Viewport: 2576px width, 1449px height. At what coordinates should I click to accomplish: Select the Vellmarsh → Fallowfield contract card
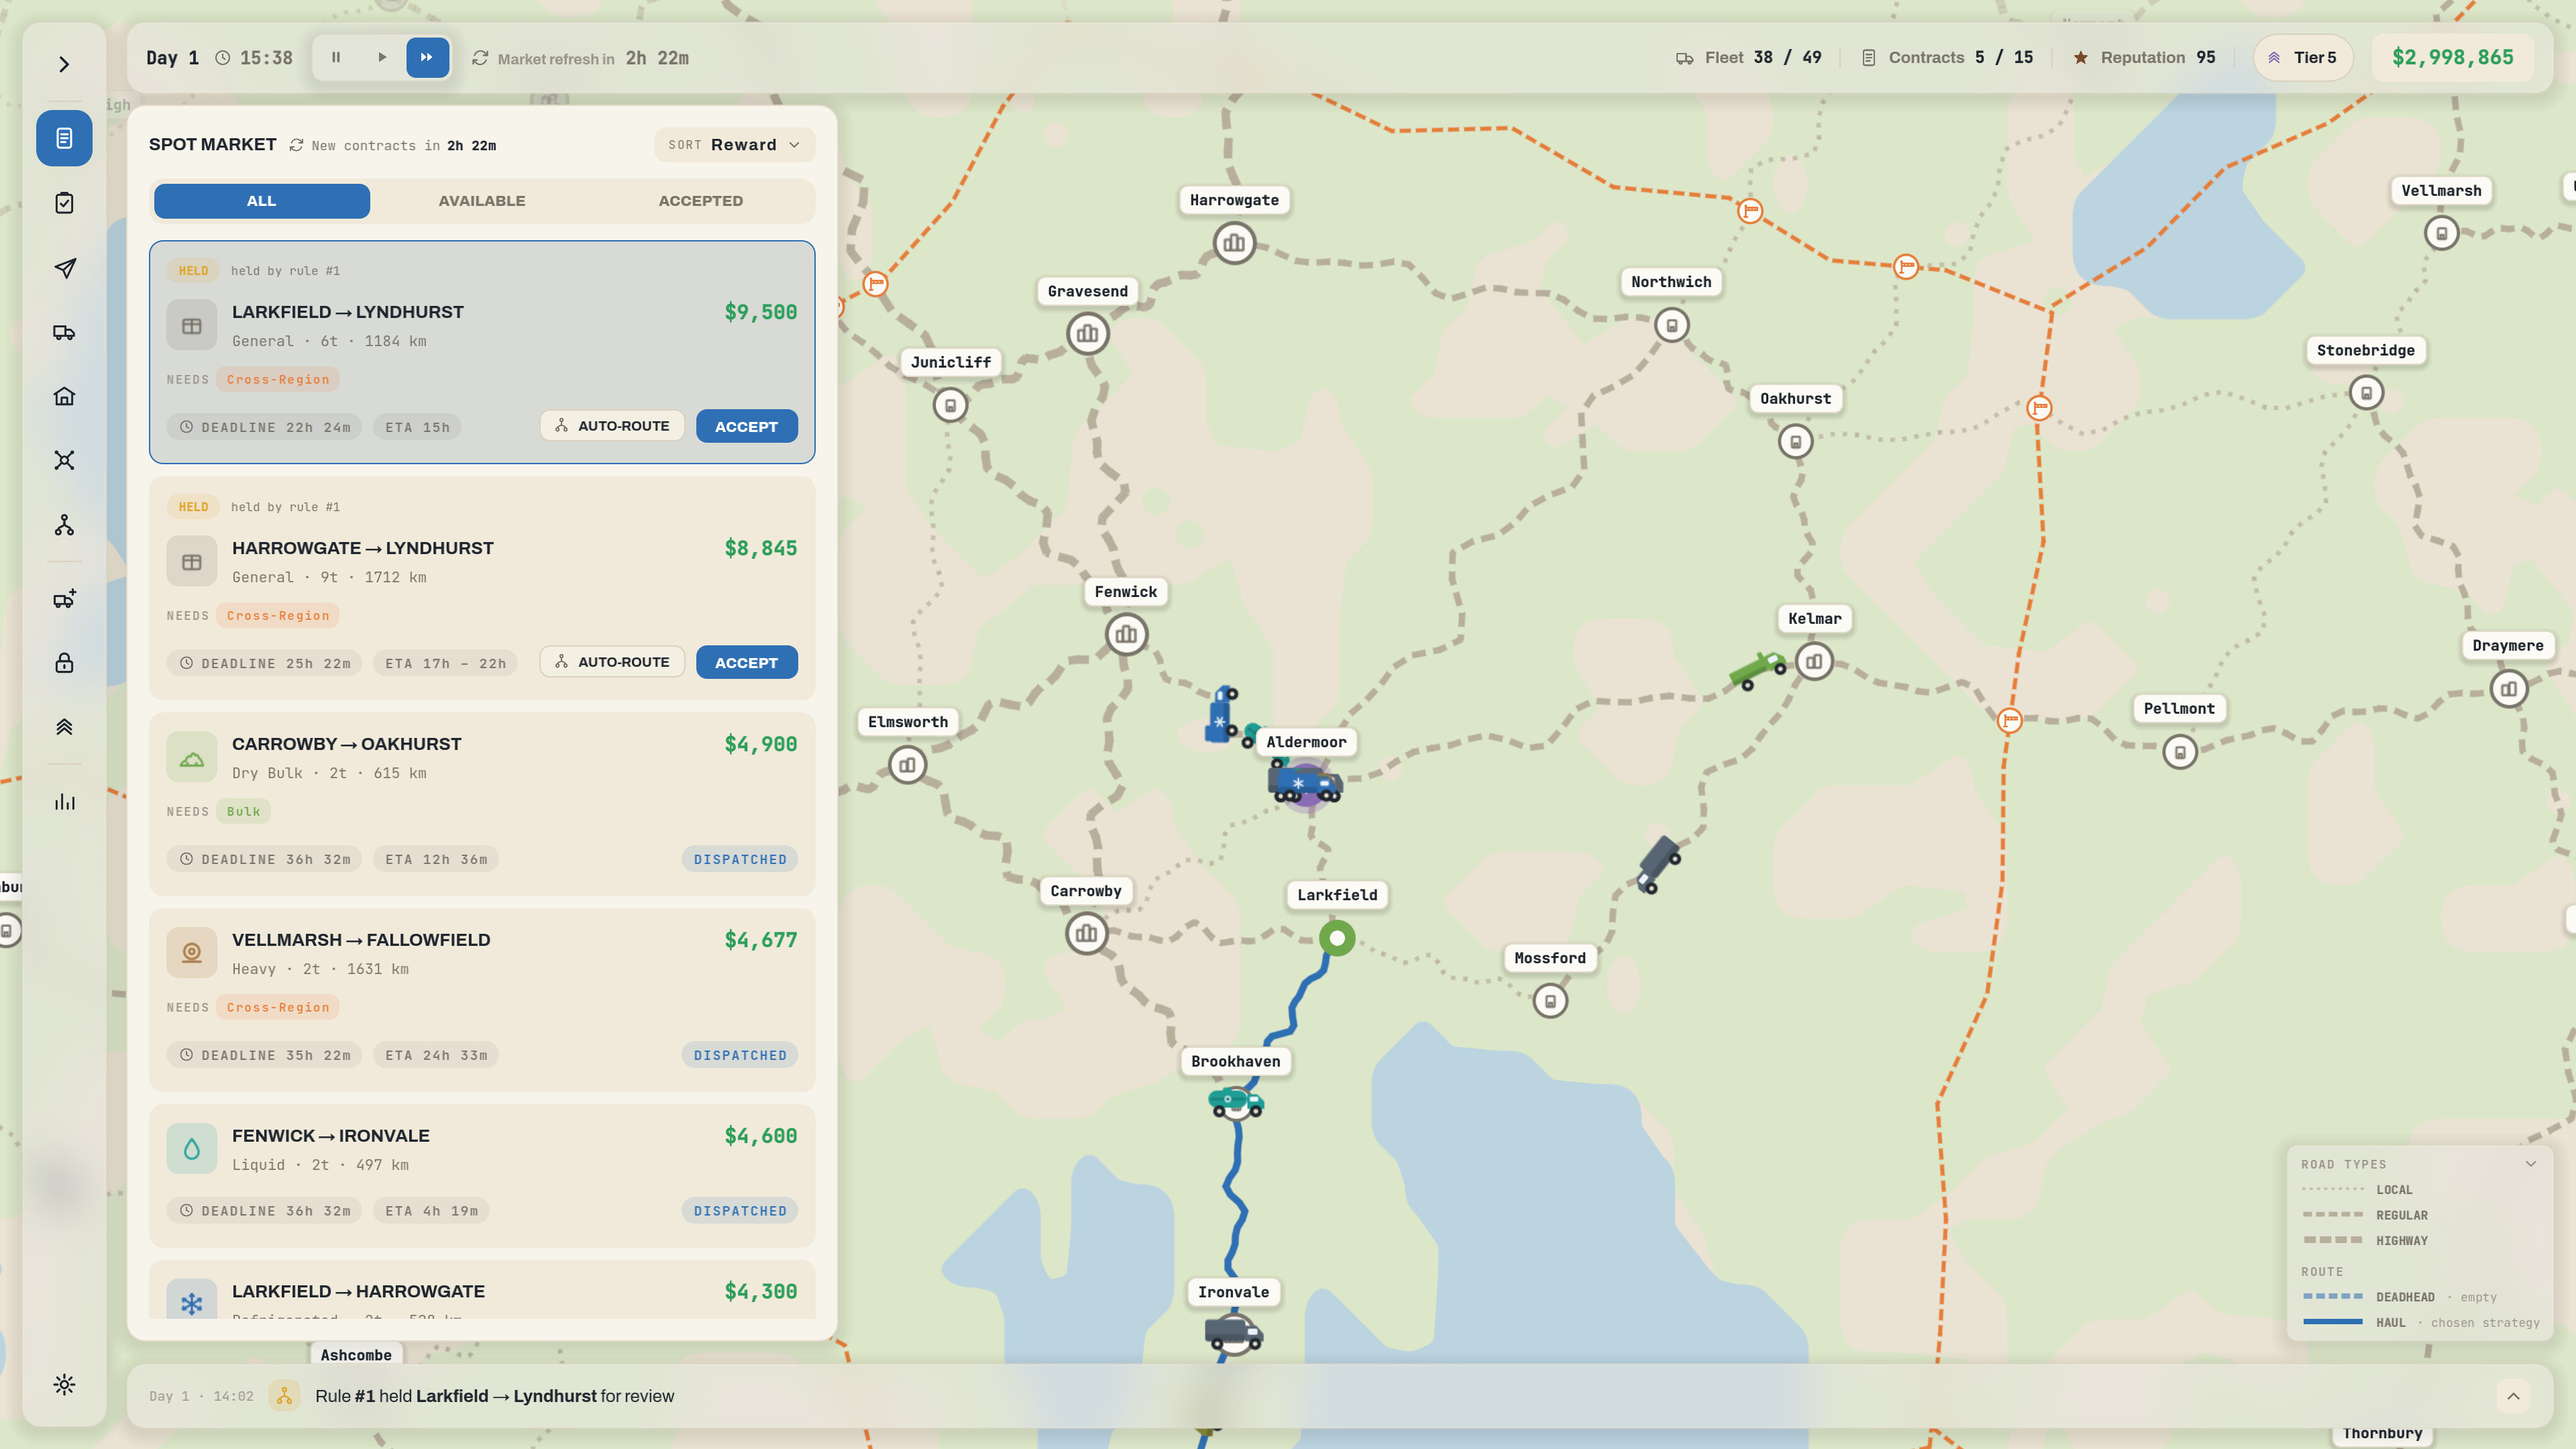pyautogui.click(x=482, y=1000)
